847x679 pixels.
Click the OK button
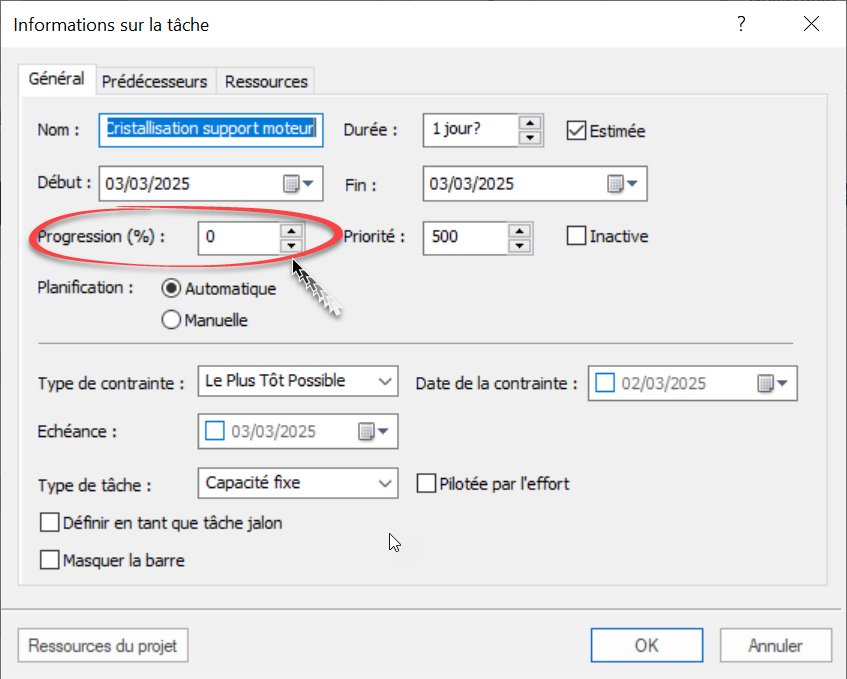646,645
